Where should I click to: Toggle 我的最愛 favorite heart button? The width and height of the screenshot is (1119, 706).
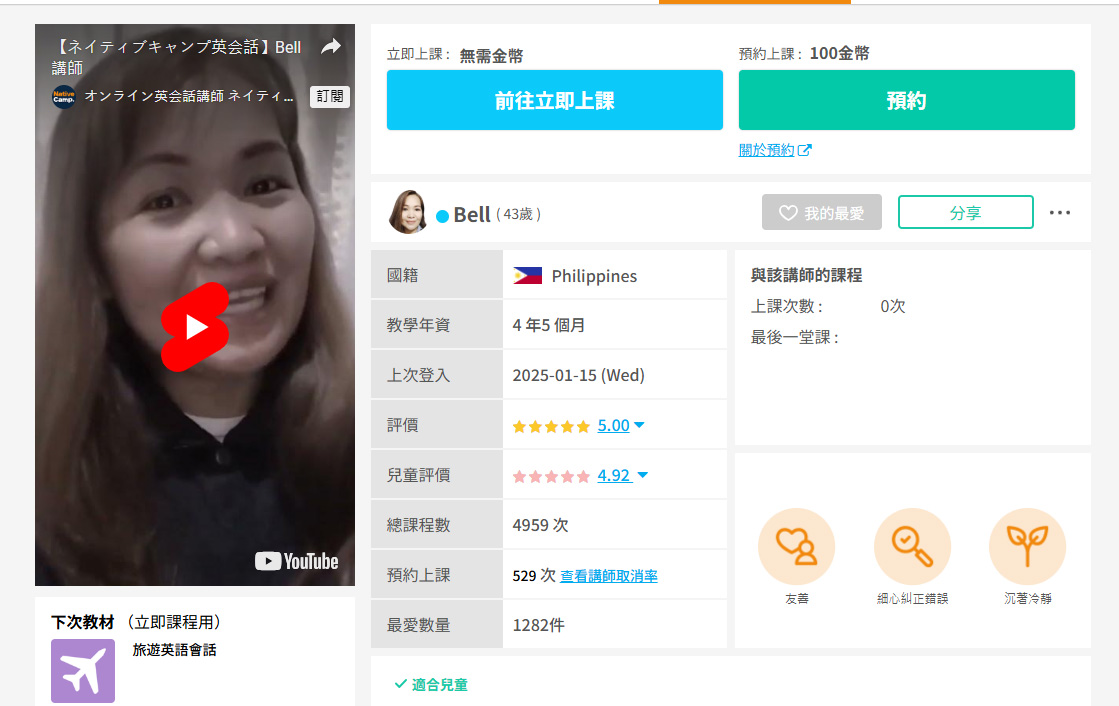point(821,212)
